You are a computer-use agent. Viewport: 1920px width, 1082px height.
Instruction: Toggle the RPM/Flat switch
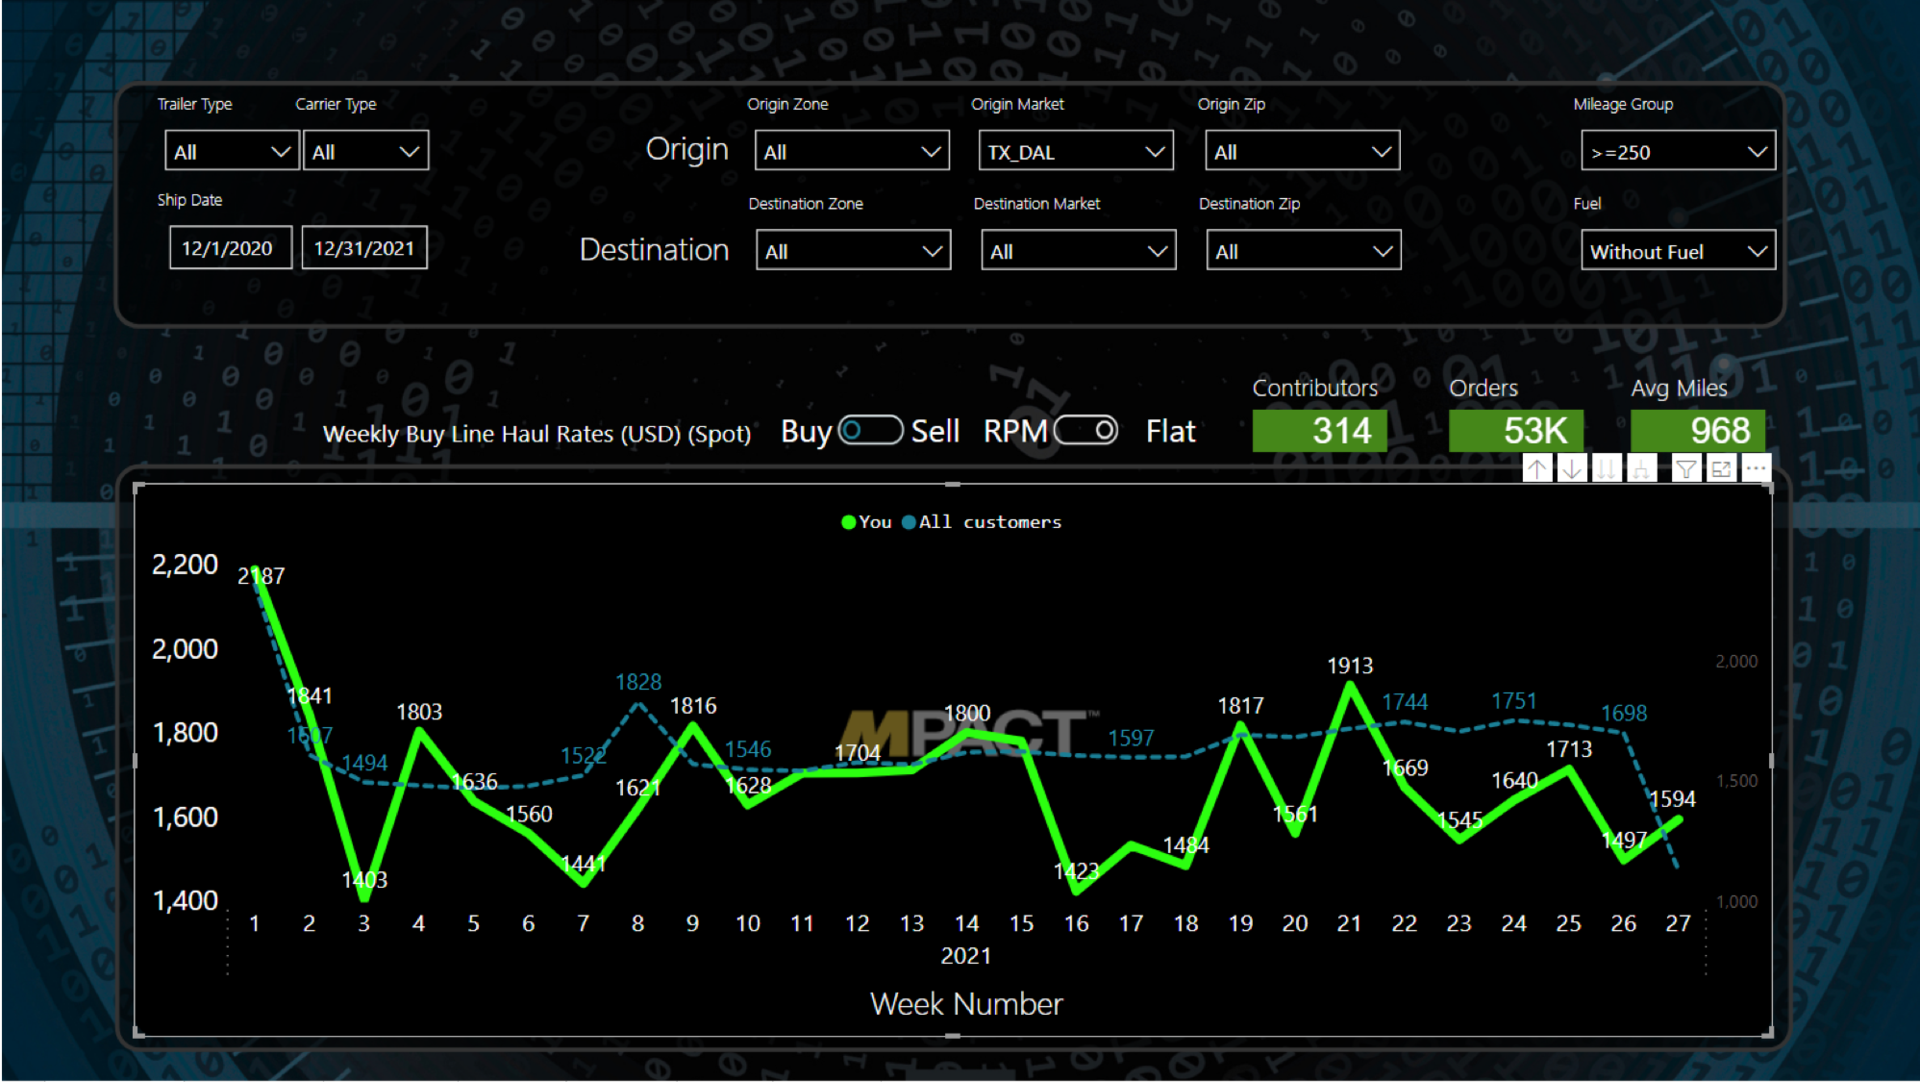coord(1086,431)
